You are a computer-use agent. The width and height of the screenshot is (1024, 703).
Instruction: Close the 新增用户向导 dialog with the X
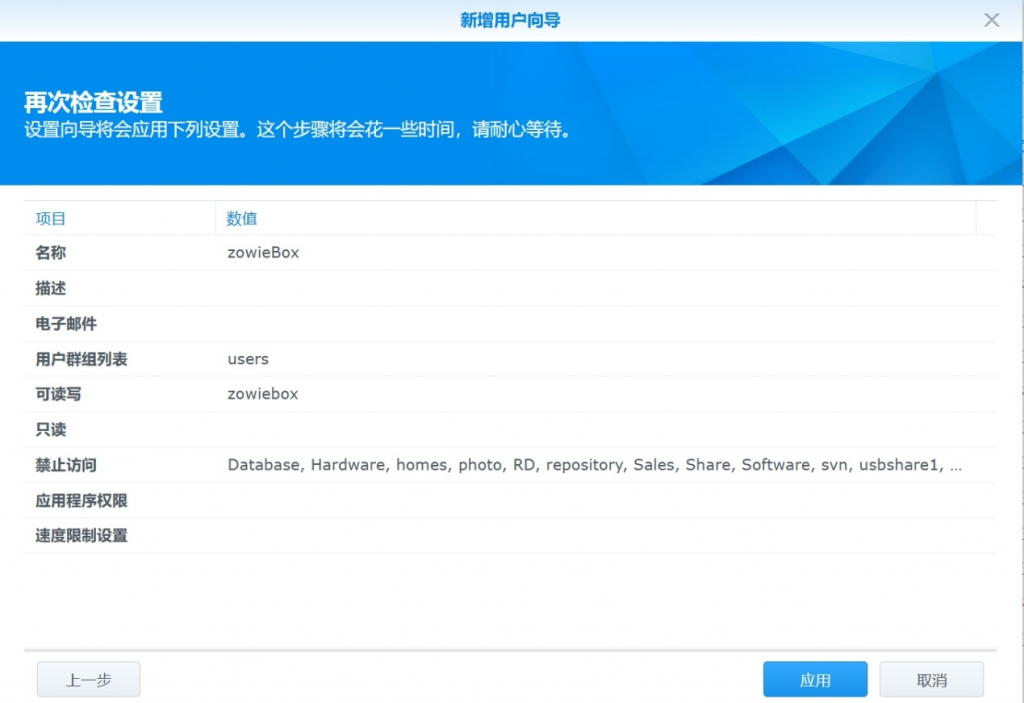point(991,20)
